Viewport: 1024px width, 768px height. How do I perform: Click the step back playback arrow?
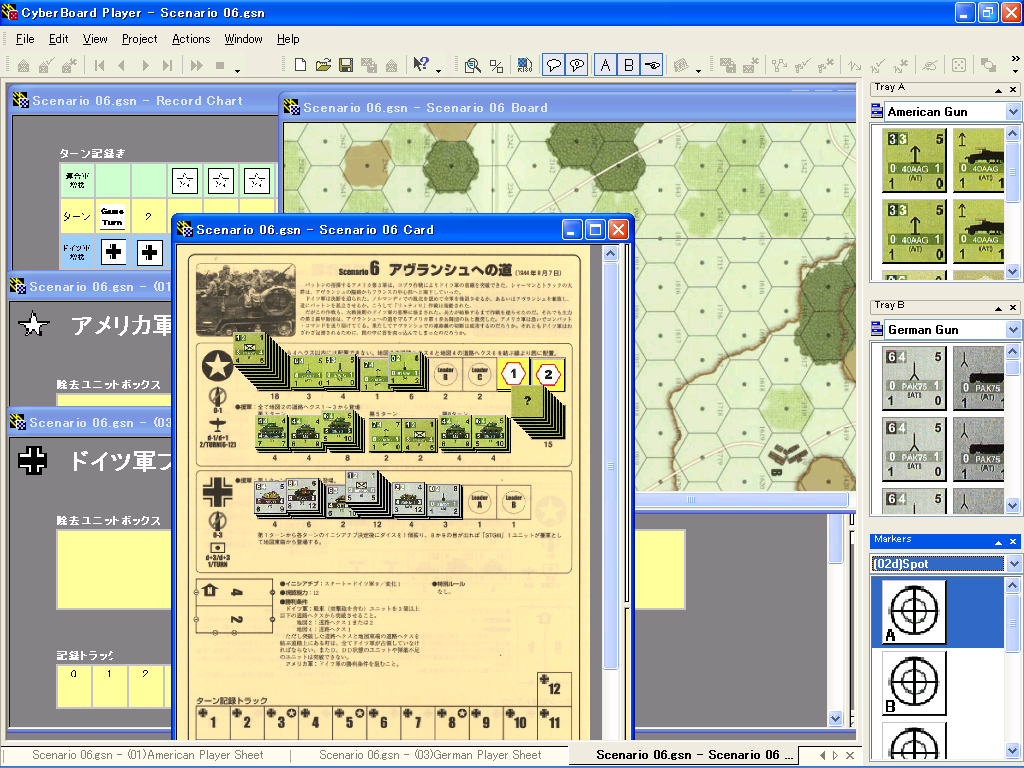tap(121, 65)
